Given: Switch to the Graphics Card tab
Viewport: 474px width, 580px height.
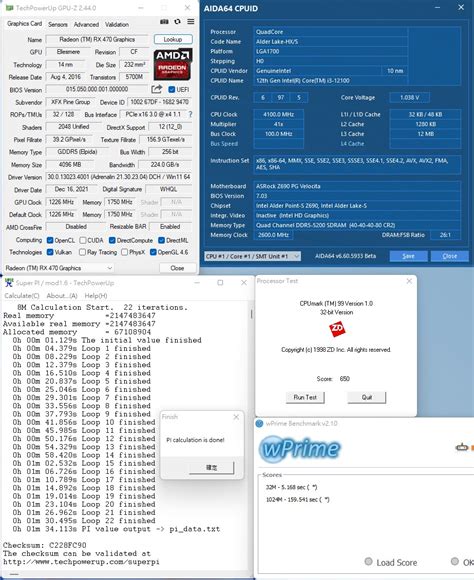Looking at the screenshot, I should click(x=24, y=24).
